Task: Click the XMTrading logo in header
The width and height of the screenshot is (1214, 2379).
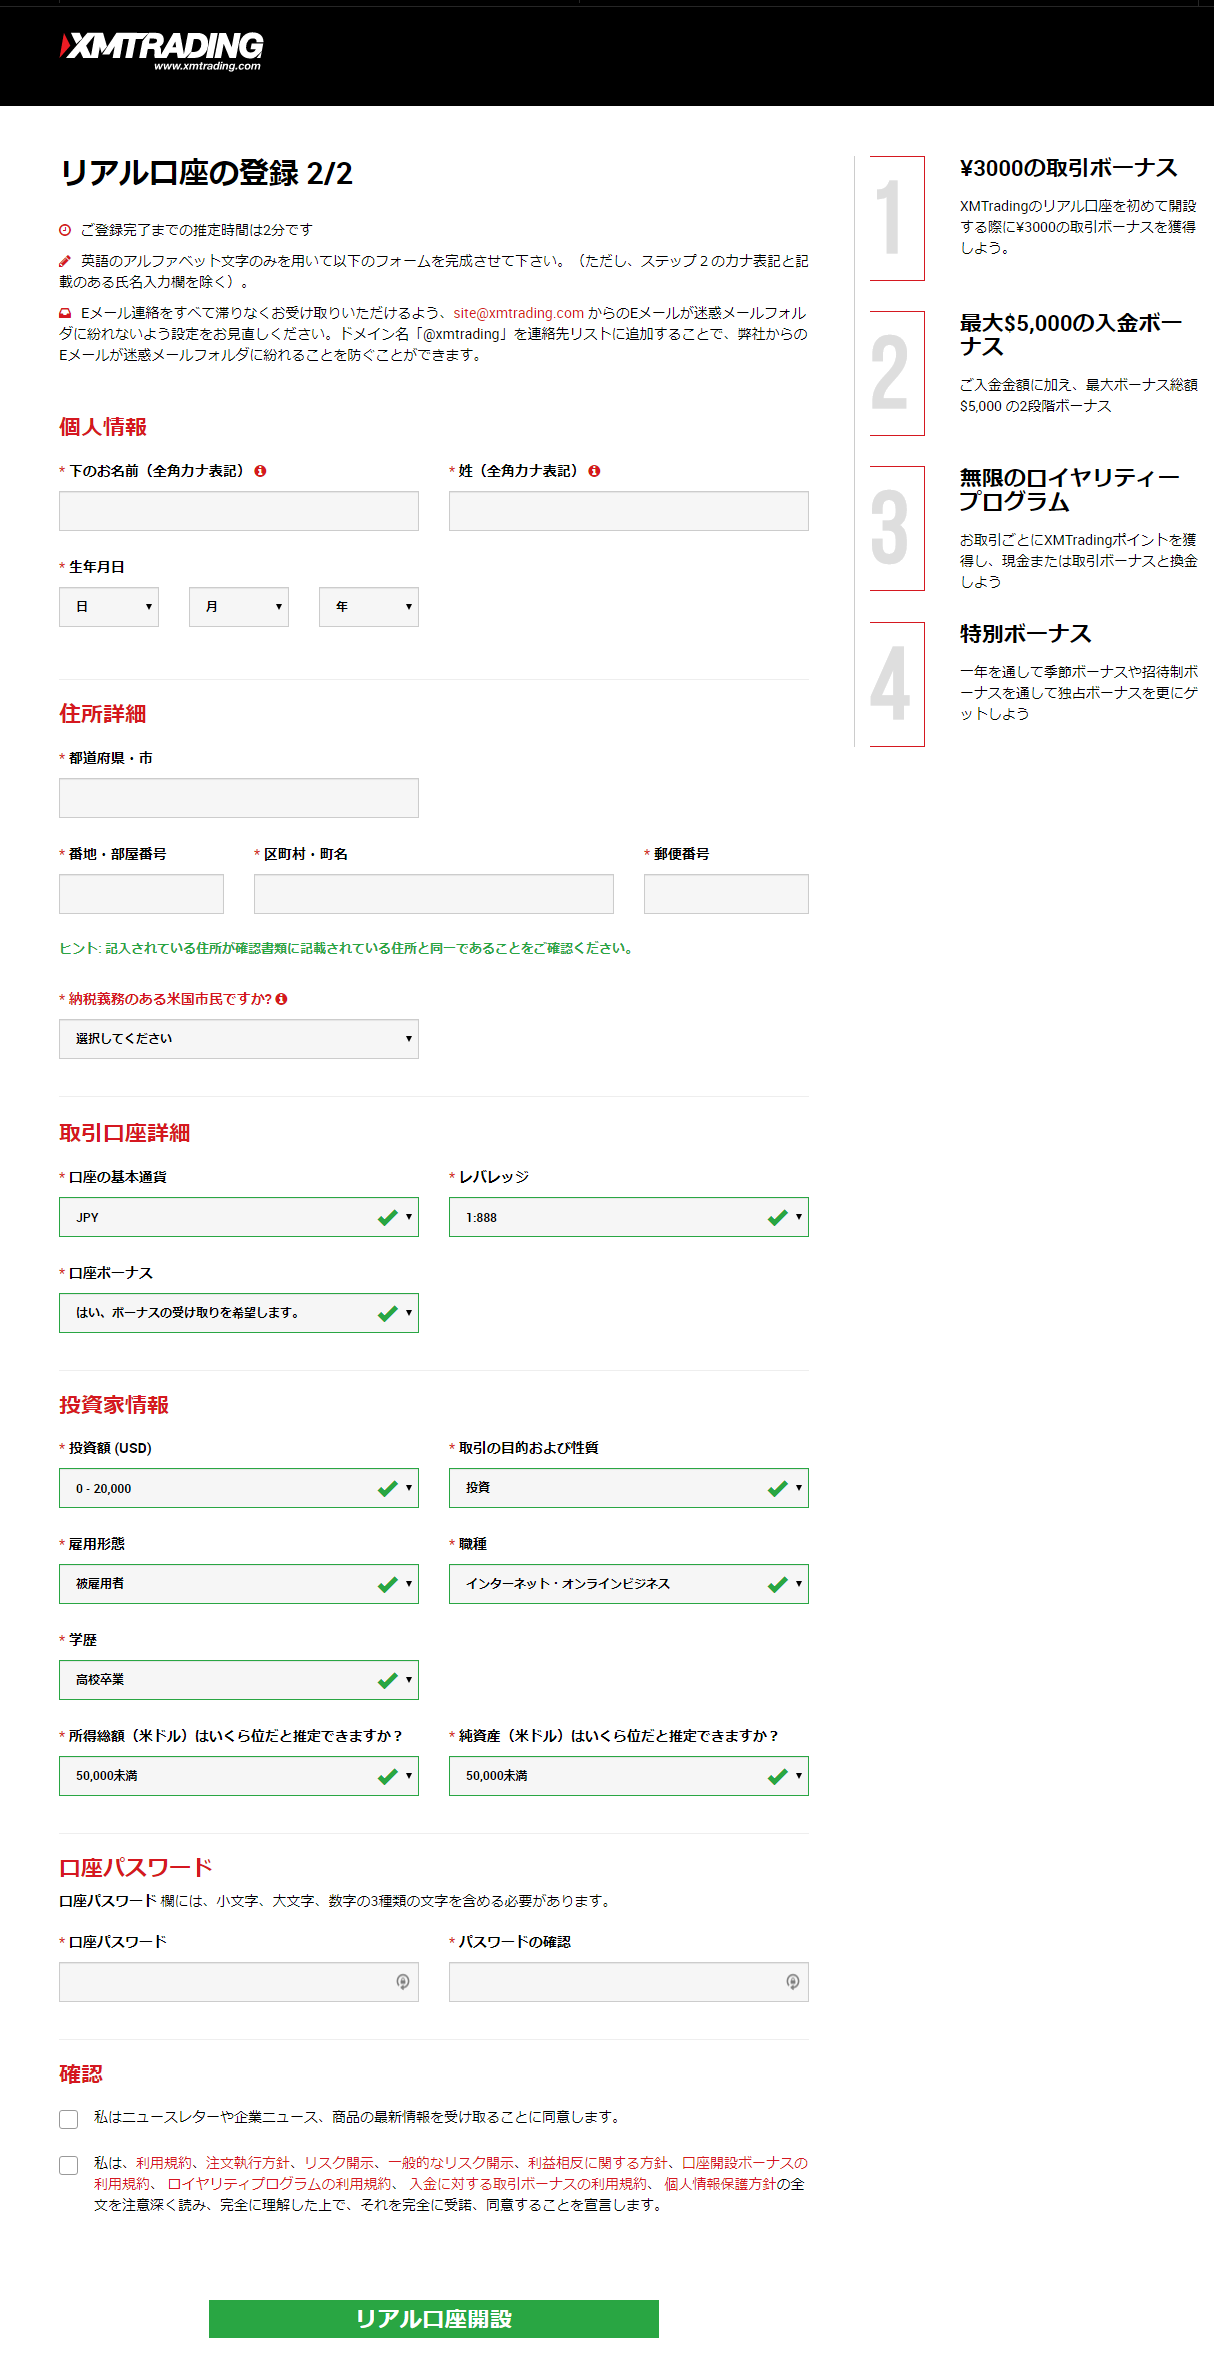Action: pyautogui.click(x=162, y=50)
